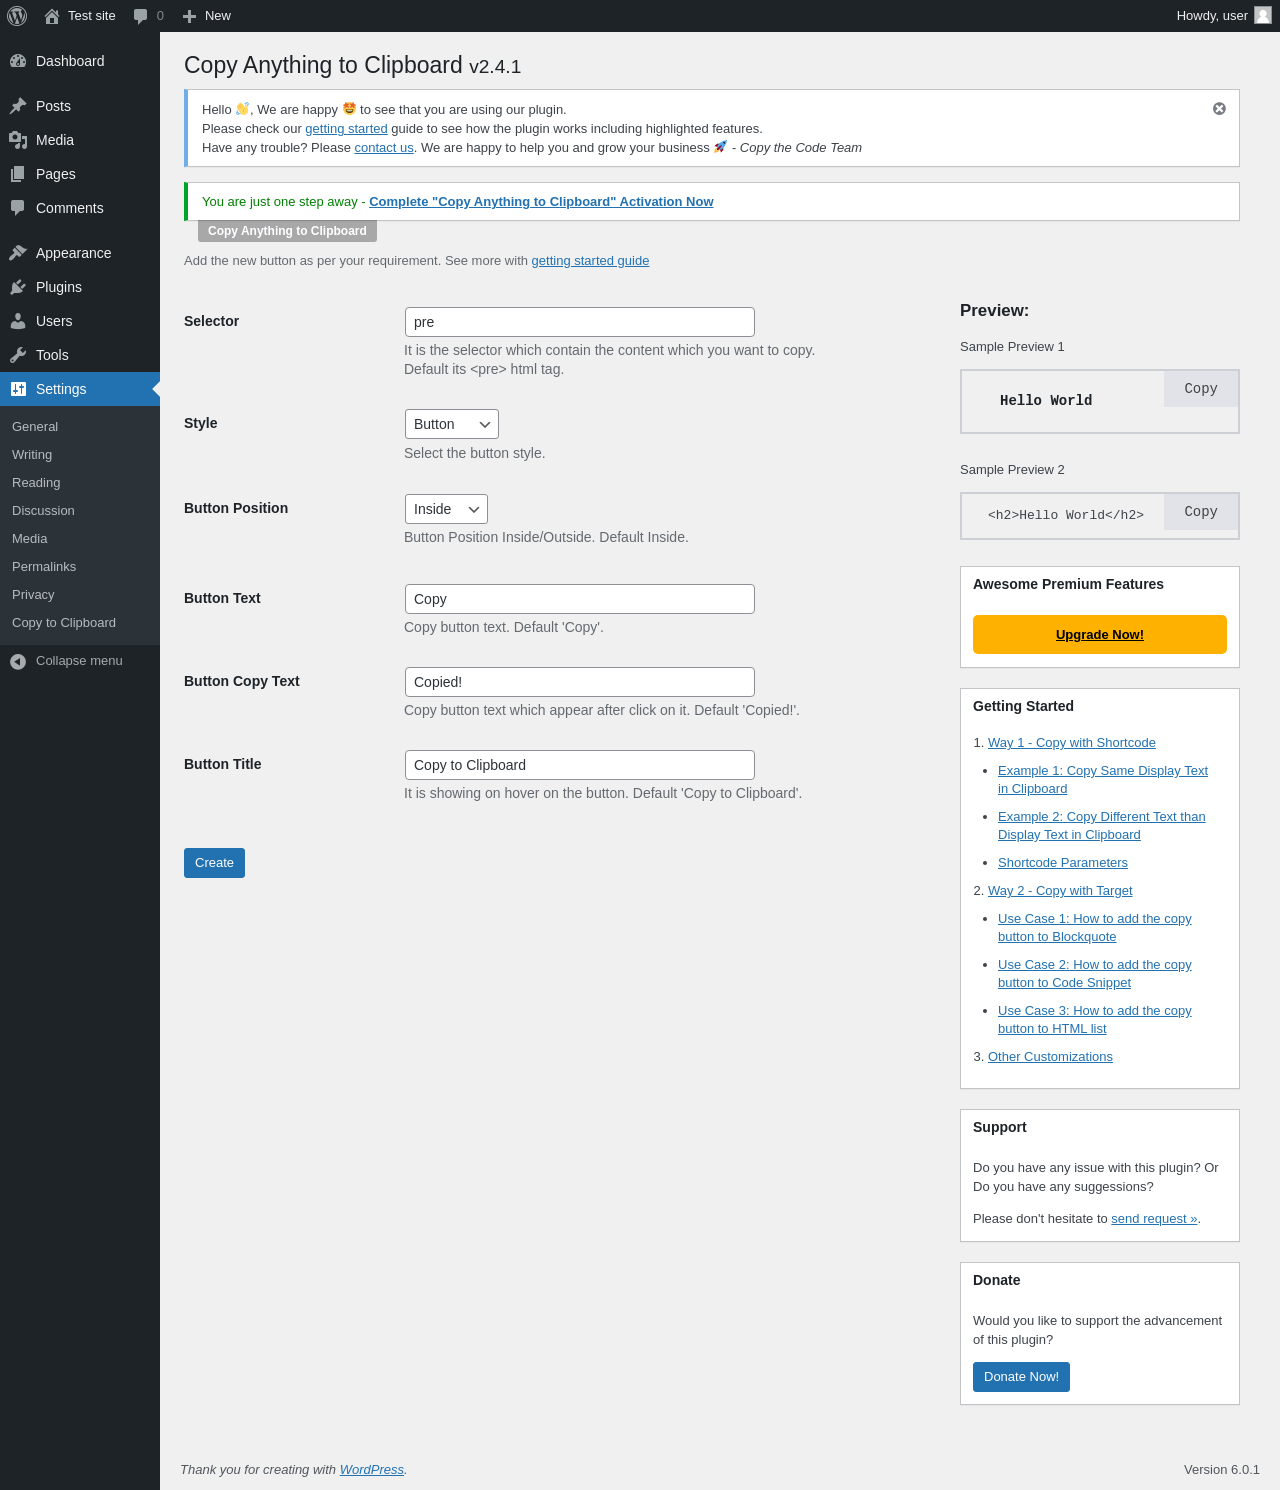Open the Complete Activation Now link
The image size is (1280, 1490).
pyautogui.click(x=541, y=202)
